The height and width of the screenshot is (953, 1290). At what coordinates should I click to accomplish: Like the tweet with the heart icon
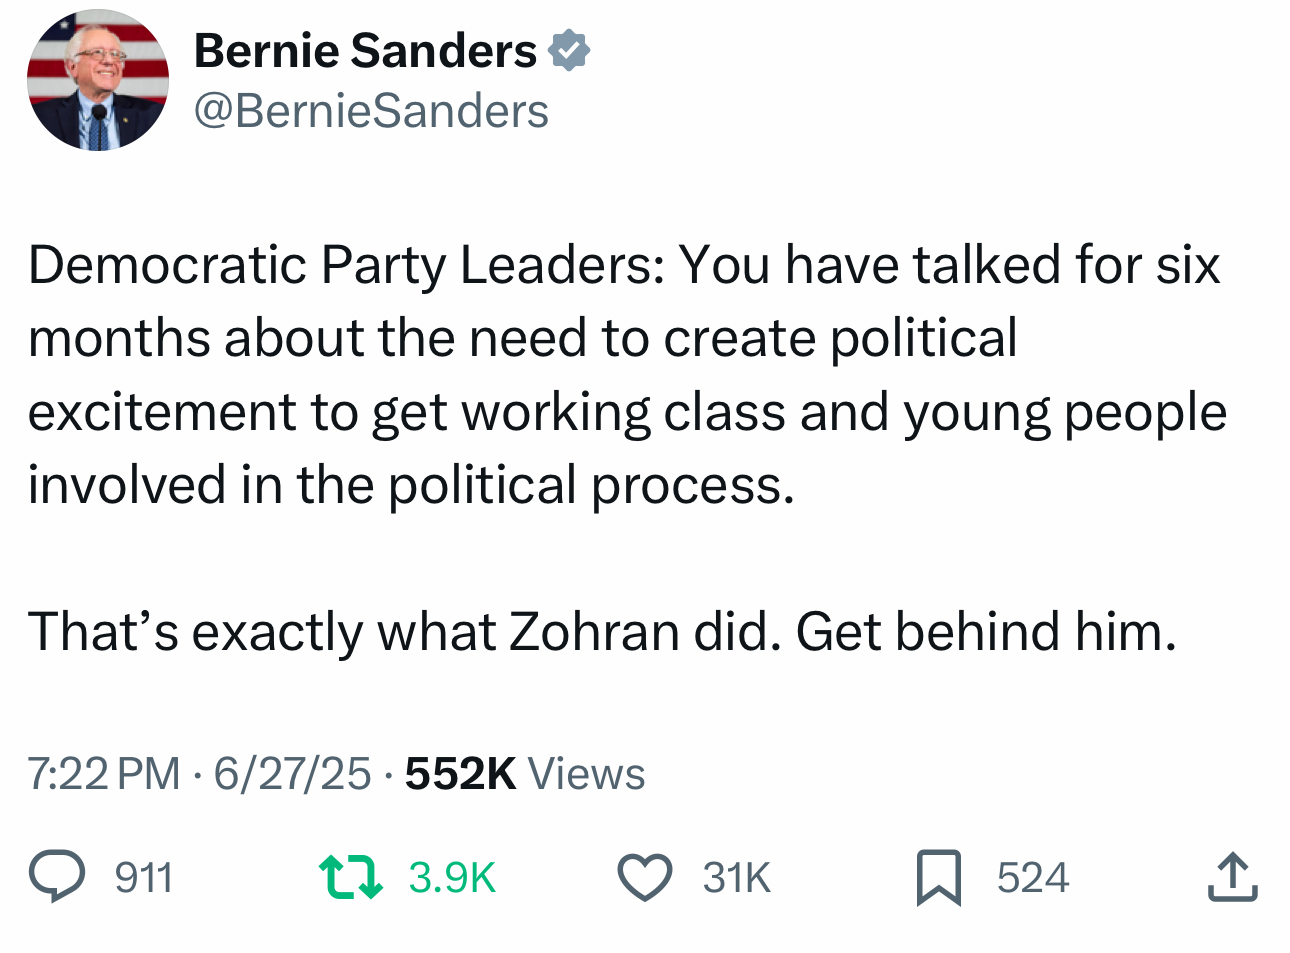coord(644,877)
